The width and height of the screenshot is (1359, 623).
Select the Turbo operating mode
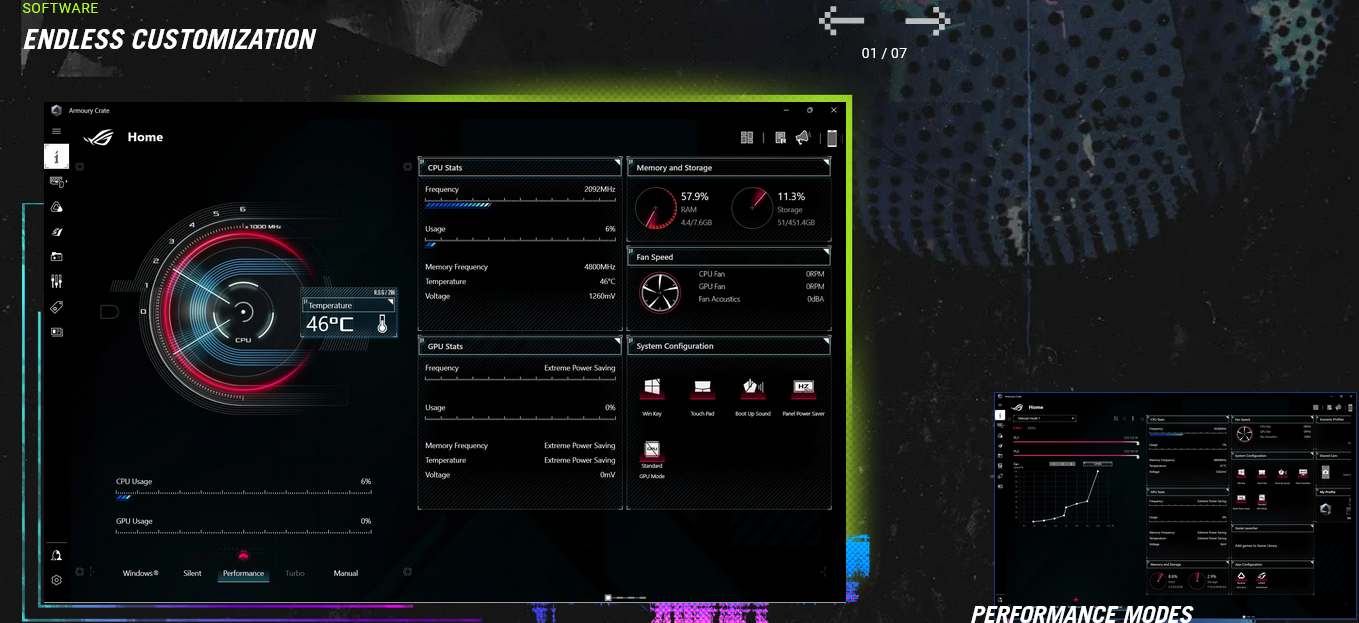coord(295,573)
